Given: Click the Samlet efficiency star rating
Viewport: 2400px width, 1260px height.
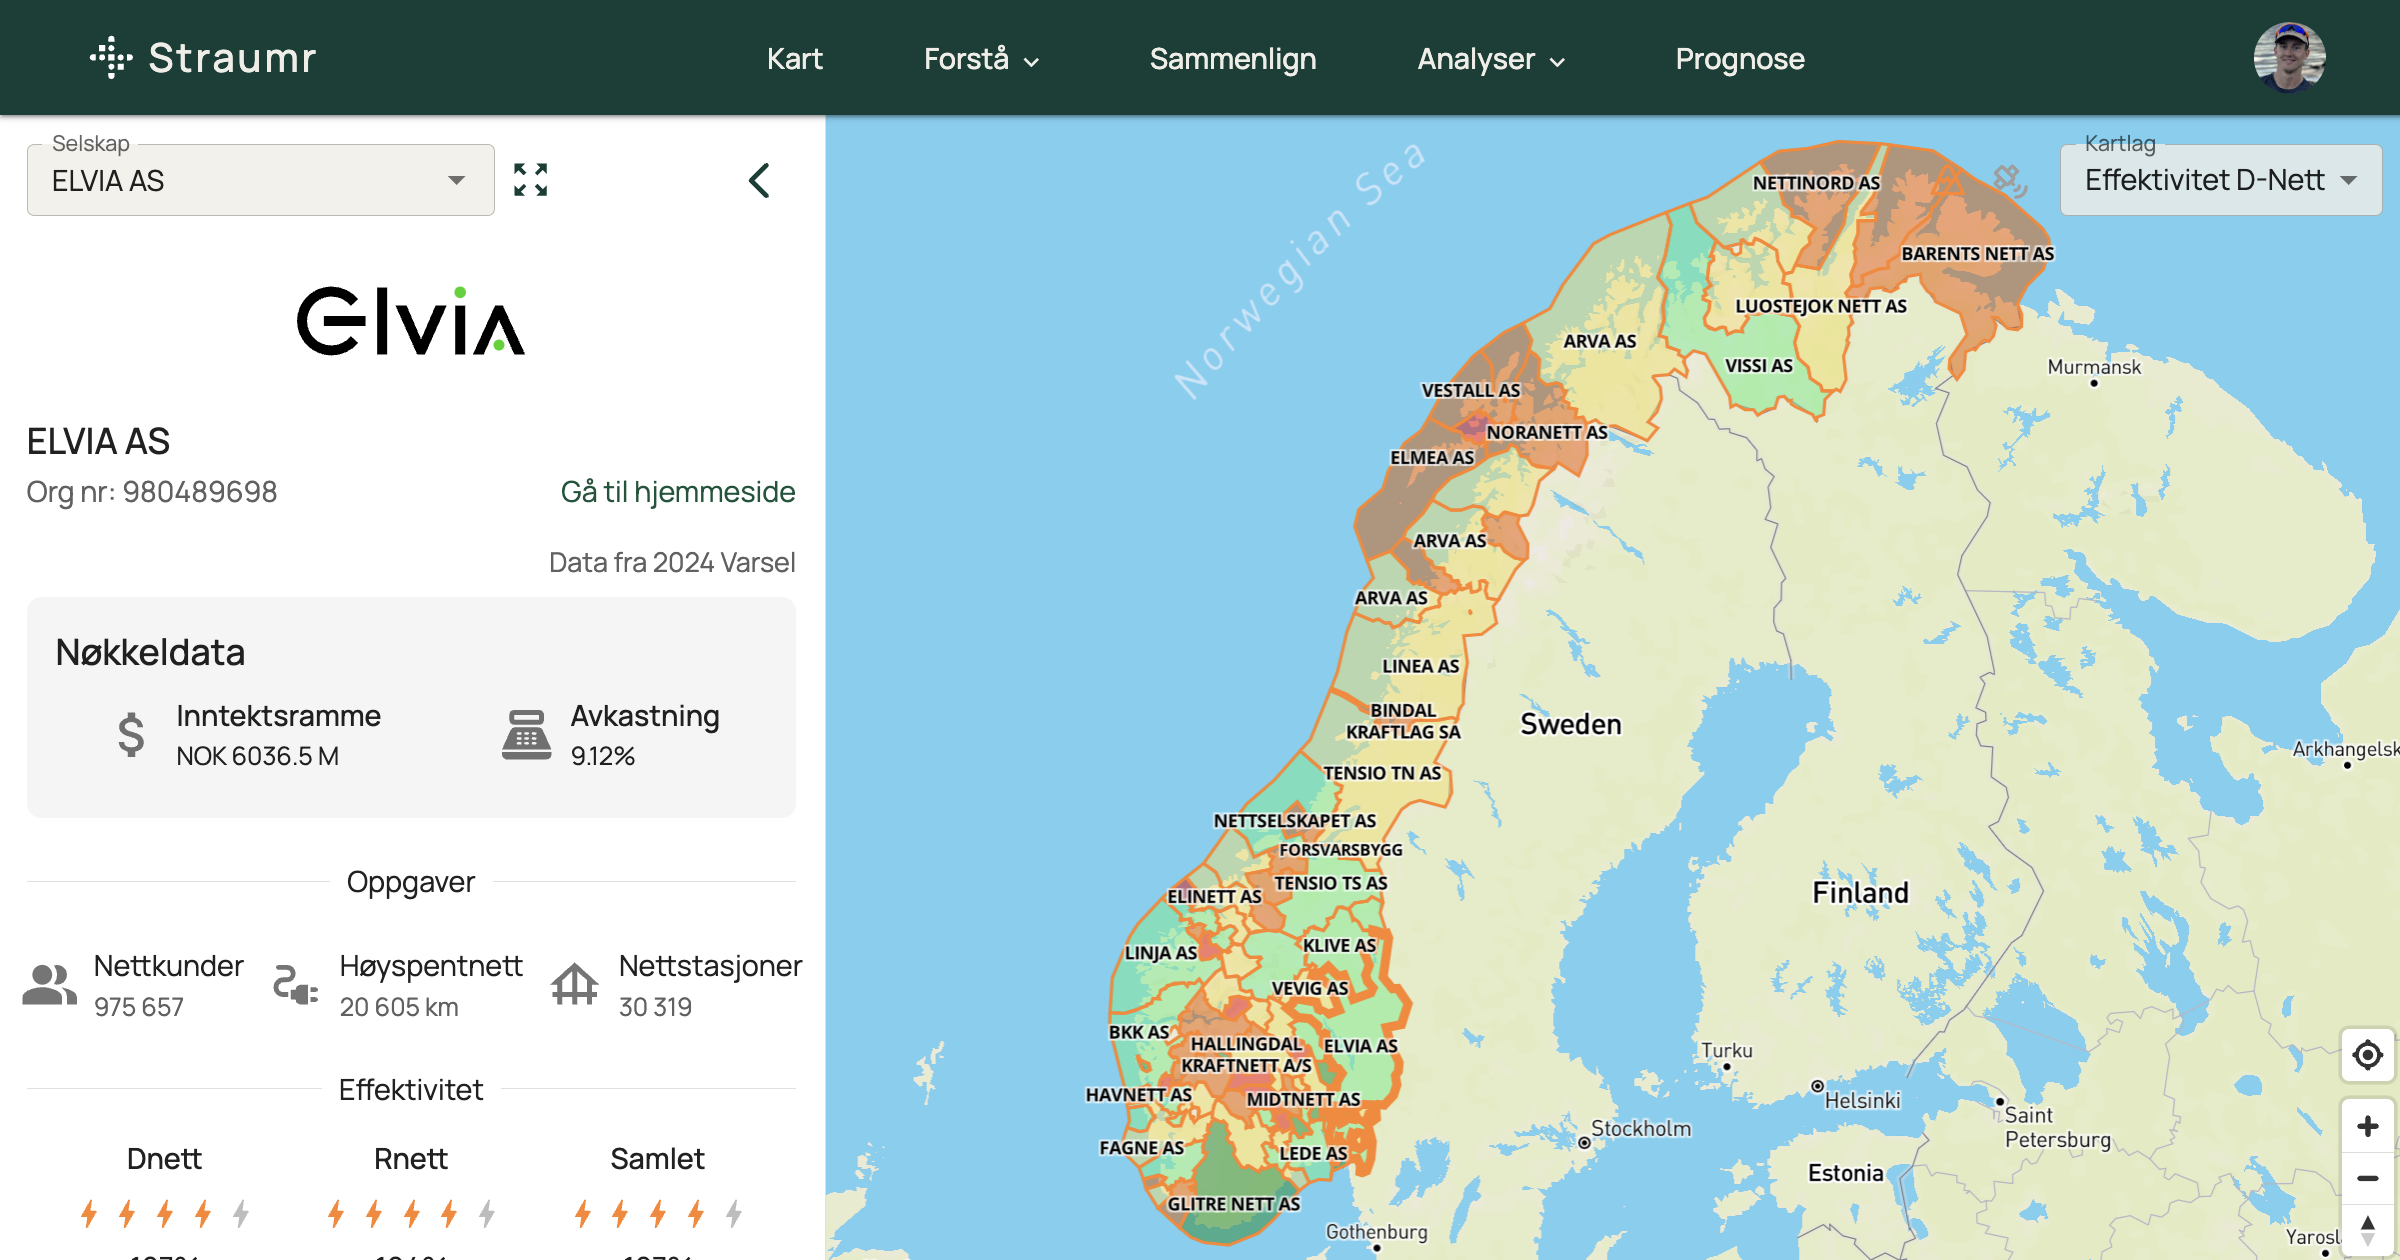Looking at the screenshot, I should coord(657,1214).
